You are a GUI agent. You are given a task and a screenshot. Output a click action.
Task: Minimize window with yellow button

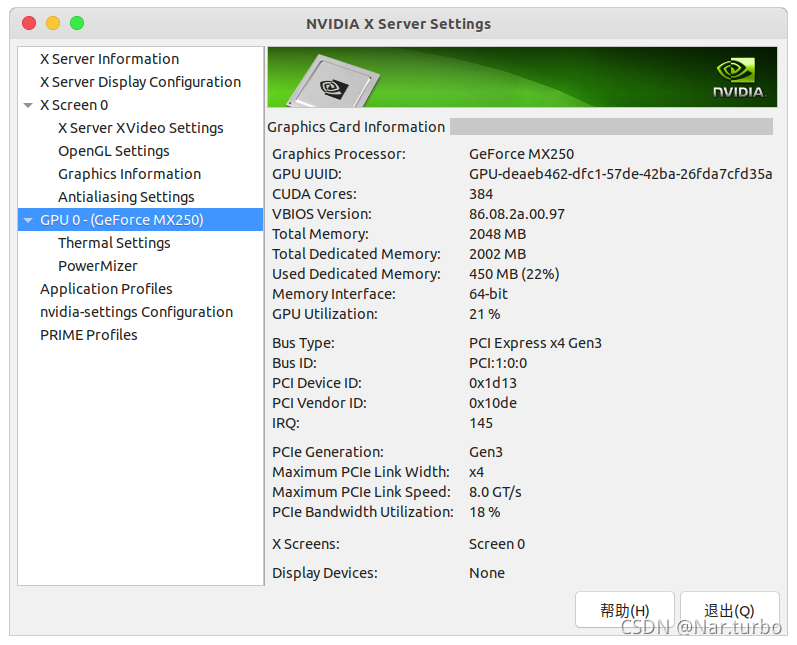point(53,23)
